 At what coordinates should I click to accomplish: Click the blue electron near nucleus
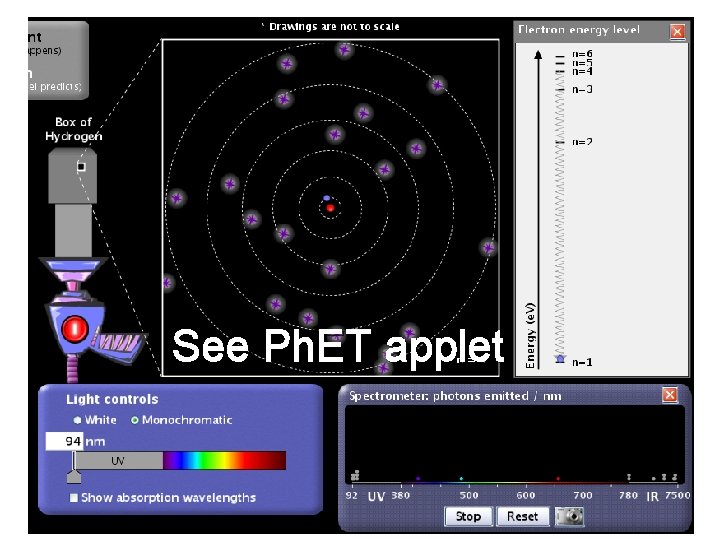coord(326,198)
